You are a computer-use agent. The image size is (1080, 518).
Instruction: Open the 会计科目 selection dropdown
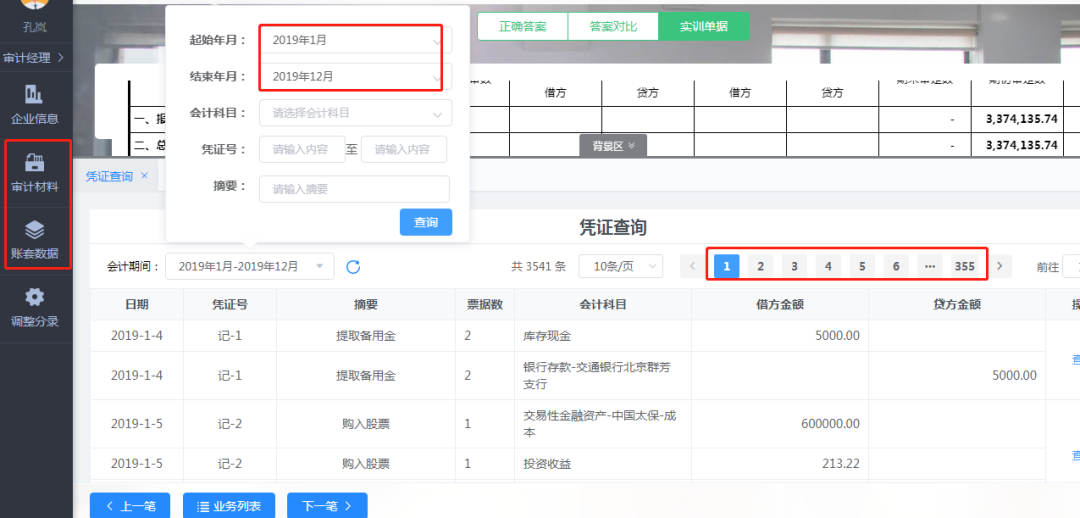355,113
